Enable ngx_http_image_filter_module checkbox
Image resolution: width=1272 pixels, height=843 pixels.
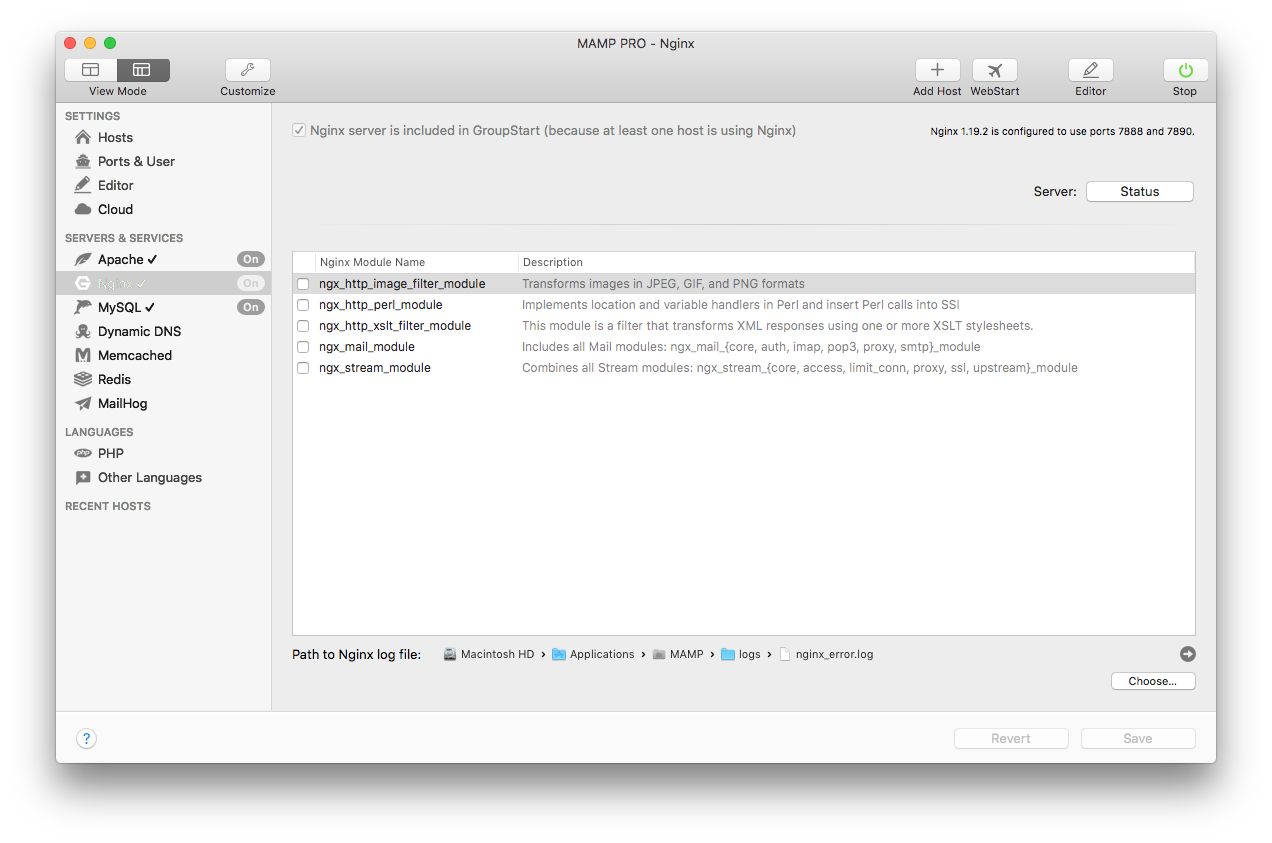303,284
